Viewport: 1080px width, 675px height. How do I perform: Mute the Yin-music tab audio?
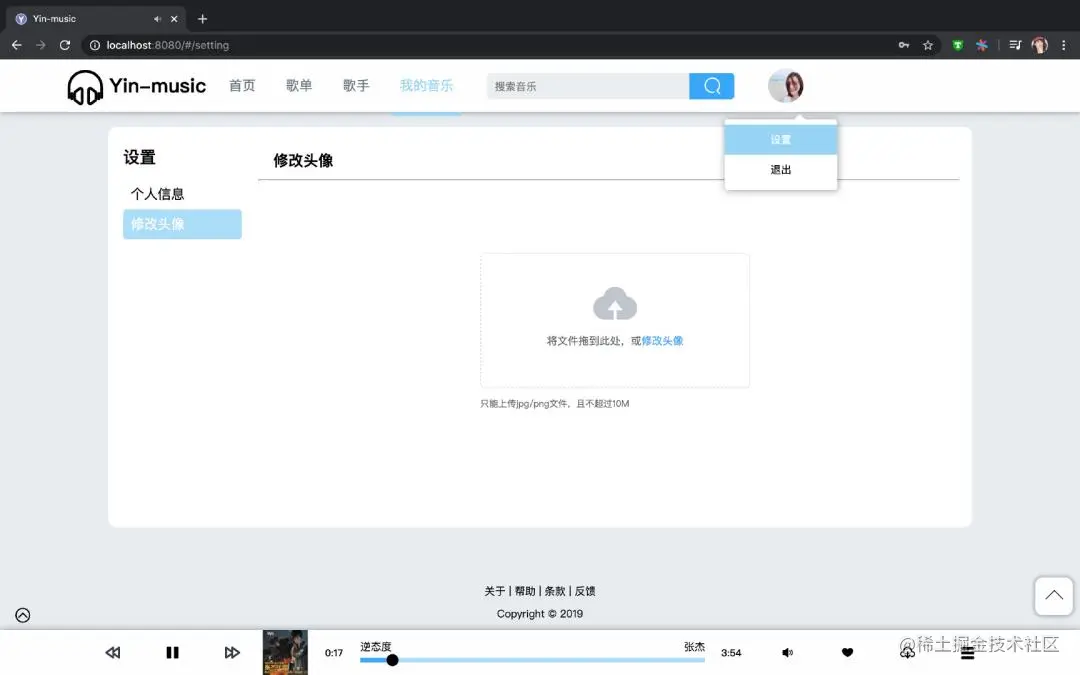(x=158, y=19)
